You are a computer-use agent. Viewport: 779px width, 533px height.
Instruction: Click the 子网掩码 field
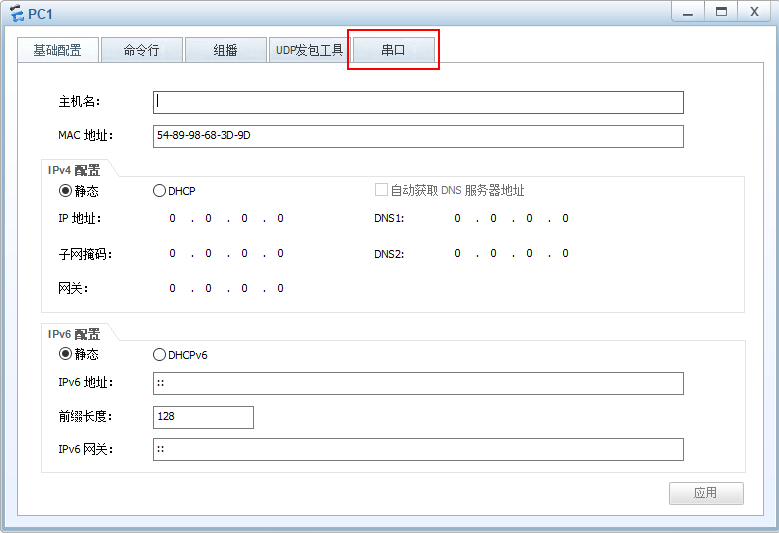coord(226,254)
